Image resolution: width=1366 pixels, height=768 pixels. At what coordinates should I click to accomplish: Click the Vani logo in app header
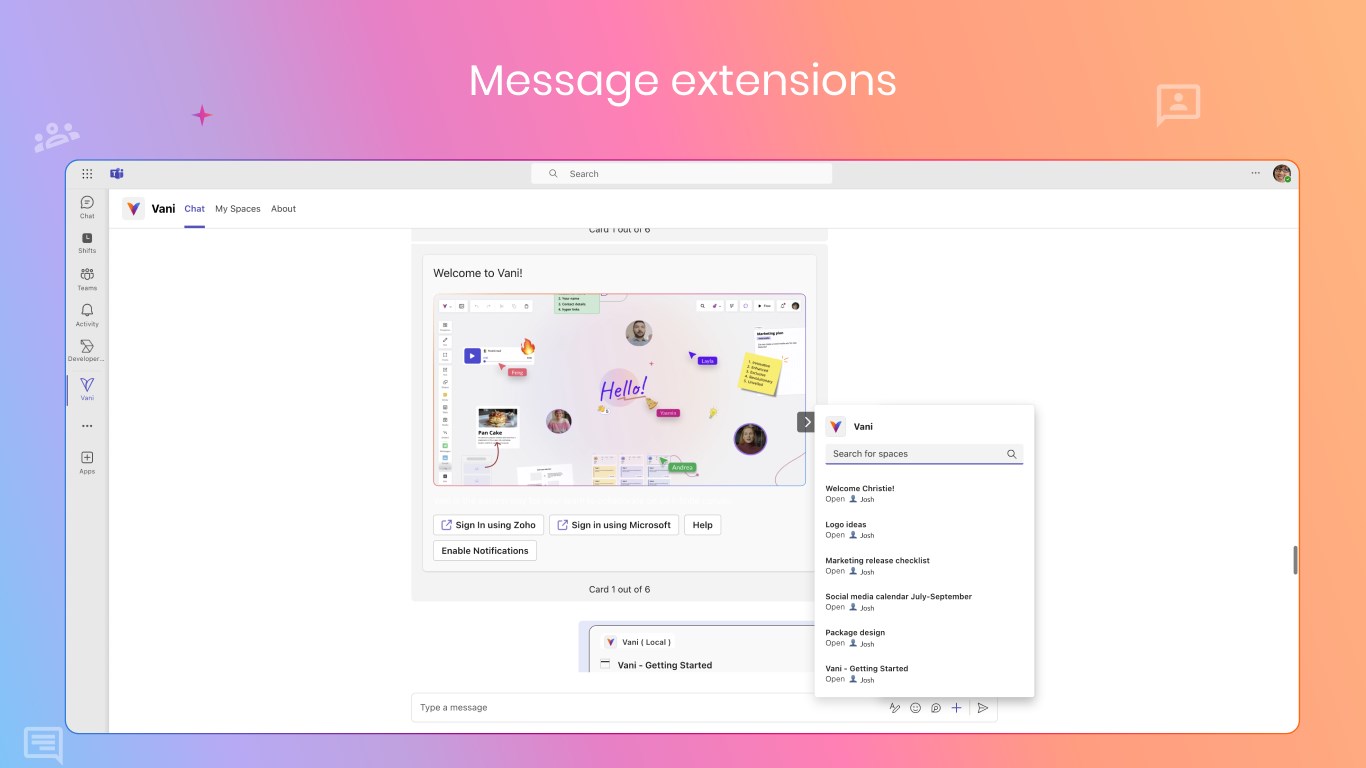pyautogui.click(x=133, y=208)
